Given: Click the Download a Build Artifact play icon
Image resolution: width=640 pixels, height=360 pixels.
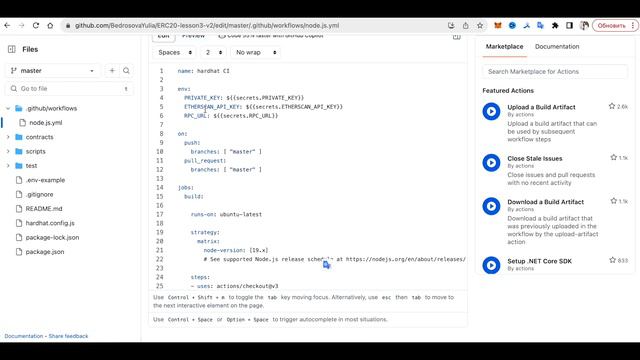Looking at the screenshot, I should [491, 206].
